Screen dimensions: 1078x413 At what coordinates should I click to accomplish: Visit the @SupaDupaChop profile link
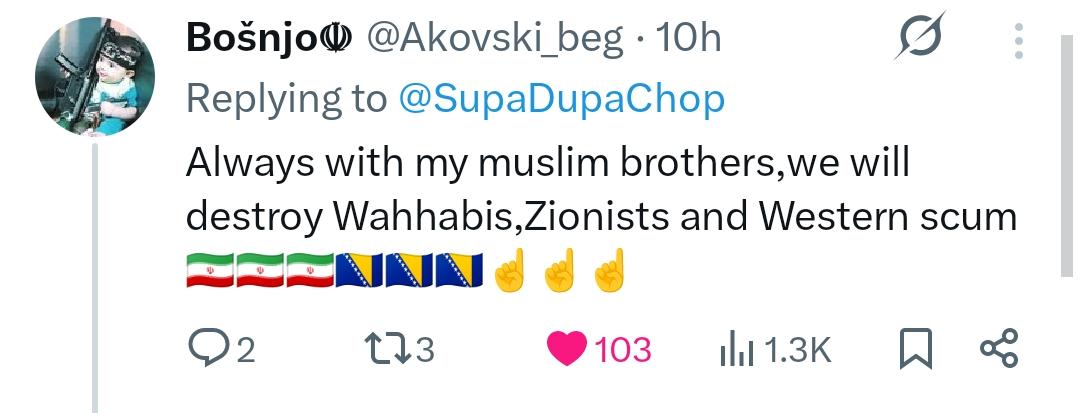click(562, 100)
